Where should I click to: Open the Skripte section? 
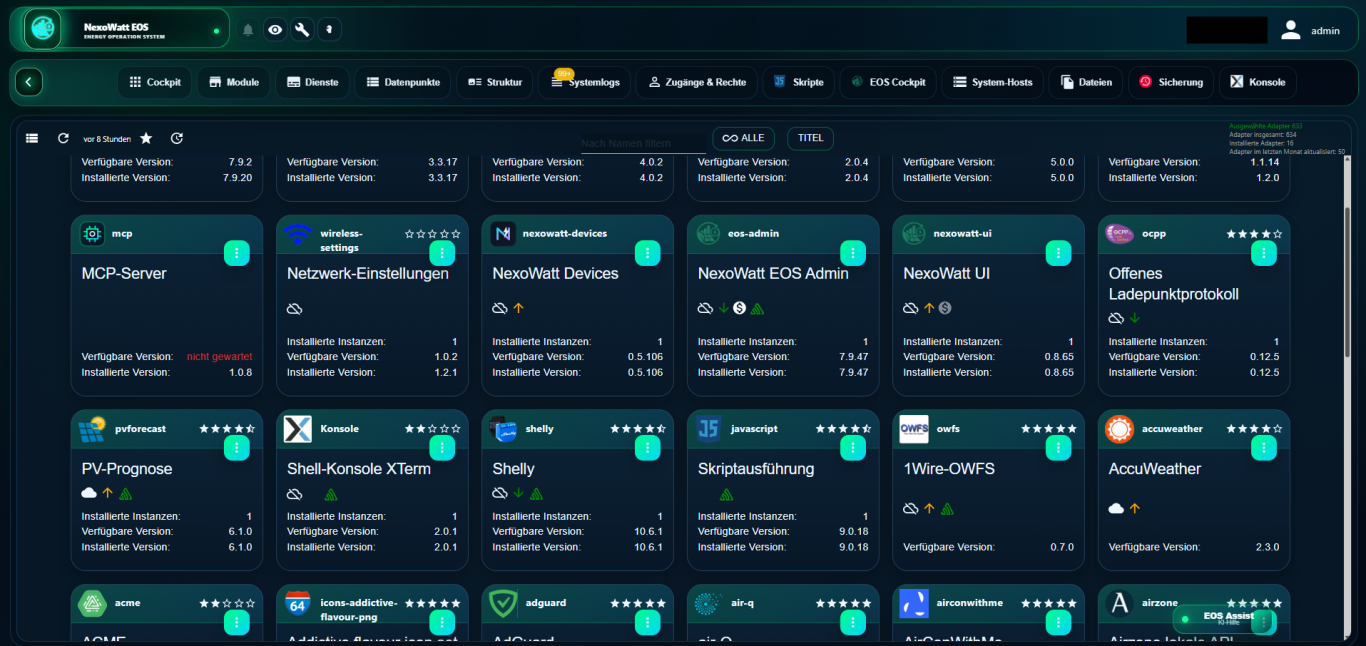(x=798, y=82)
